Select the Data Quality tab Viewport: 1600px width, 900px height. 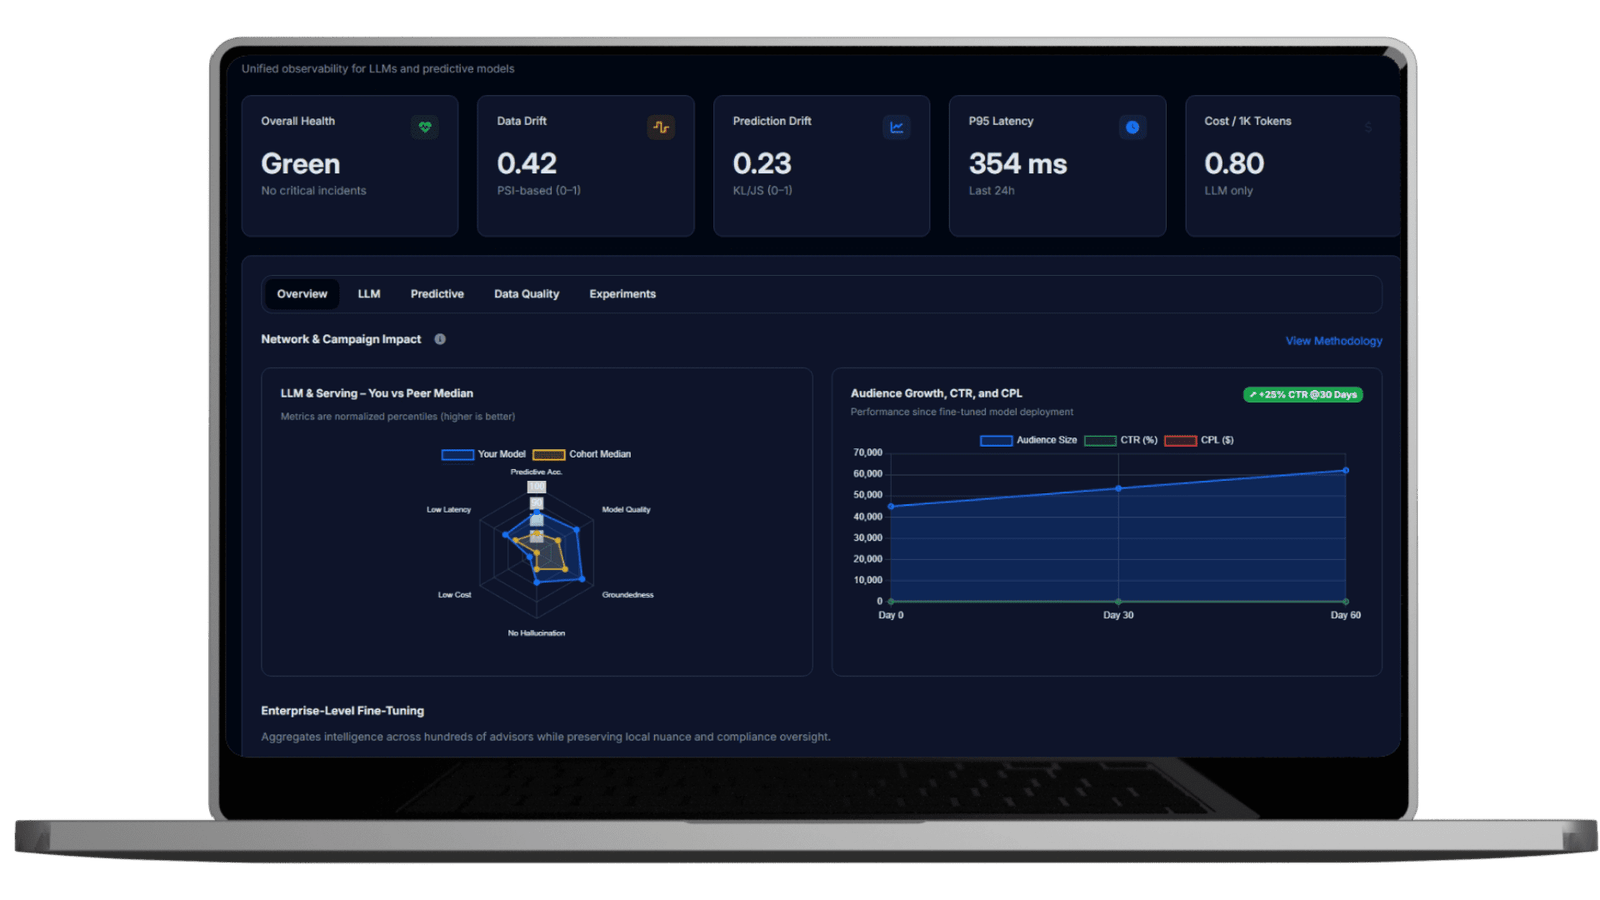pos(526,294)
